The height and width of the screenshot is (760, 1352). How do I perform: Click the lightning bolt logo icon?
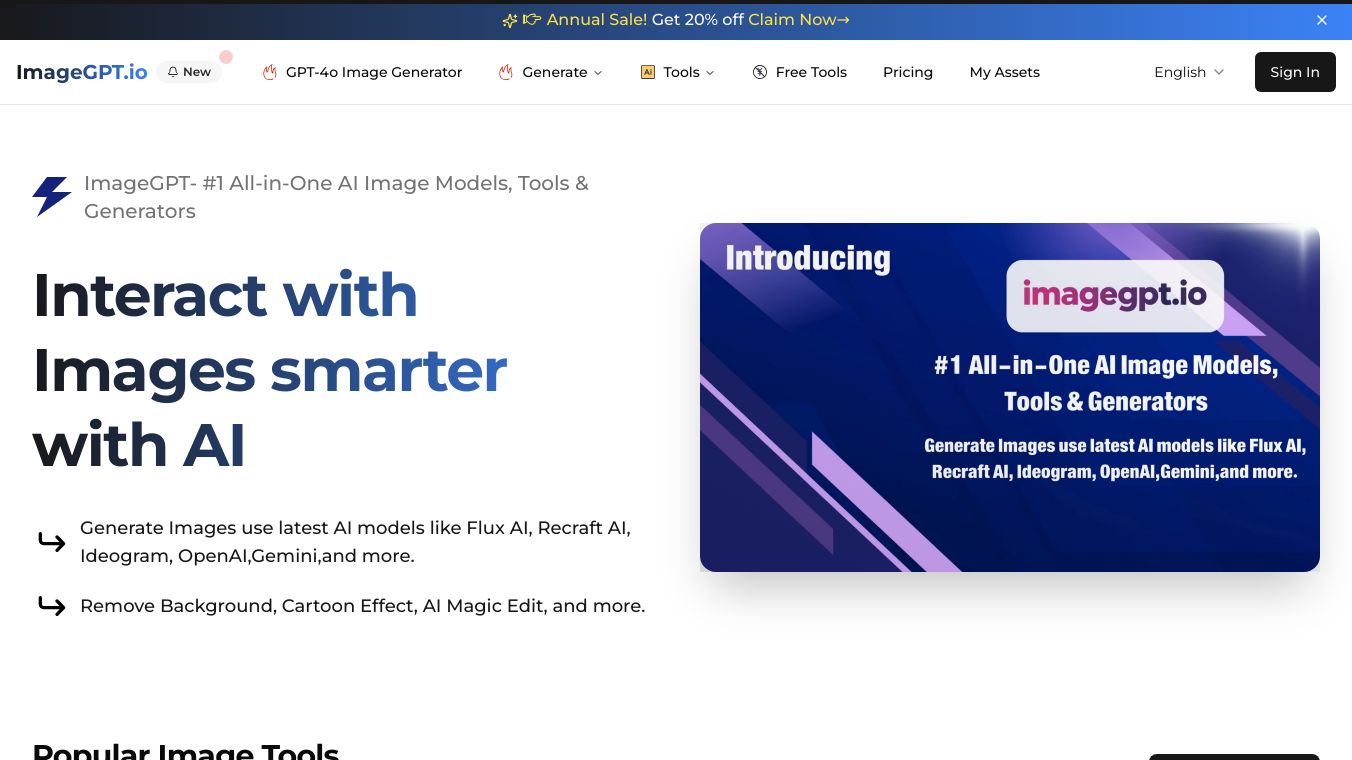[51, 196]
